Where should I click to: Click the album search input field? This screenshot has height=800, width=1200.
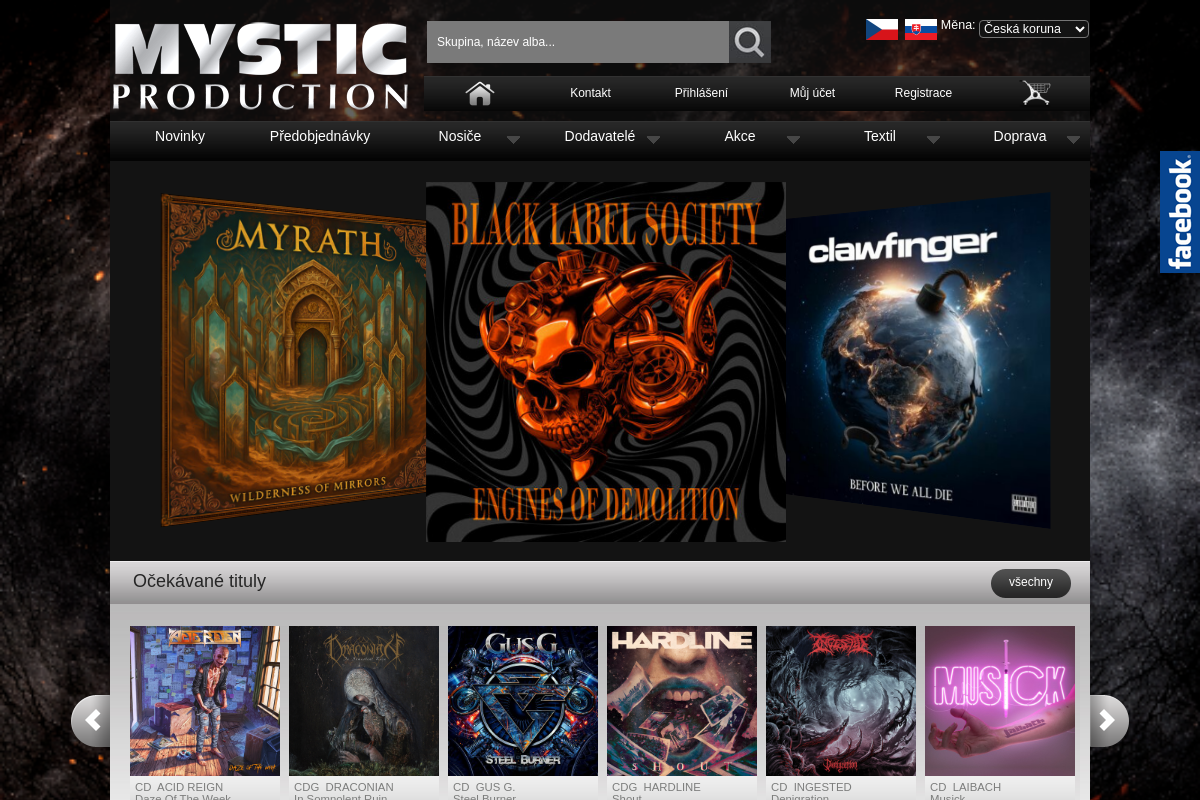coord(577,42)
